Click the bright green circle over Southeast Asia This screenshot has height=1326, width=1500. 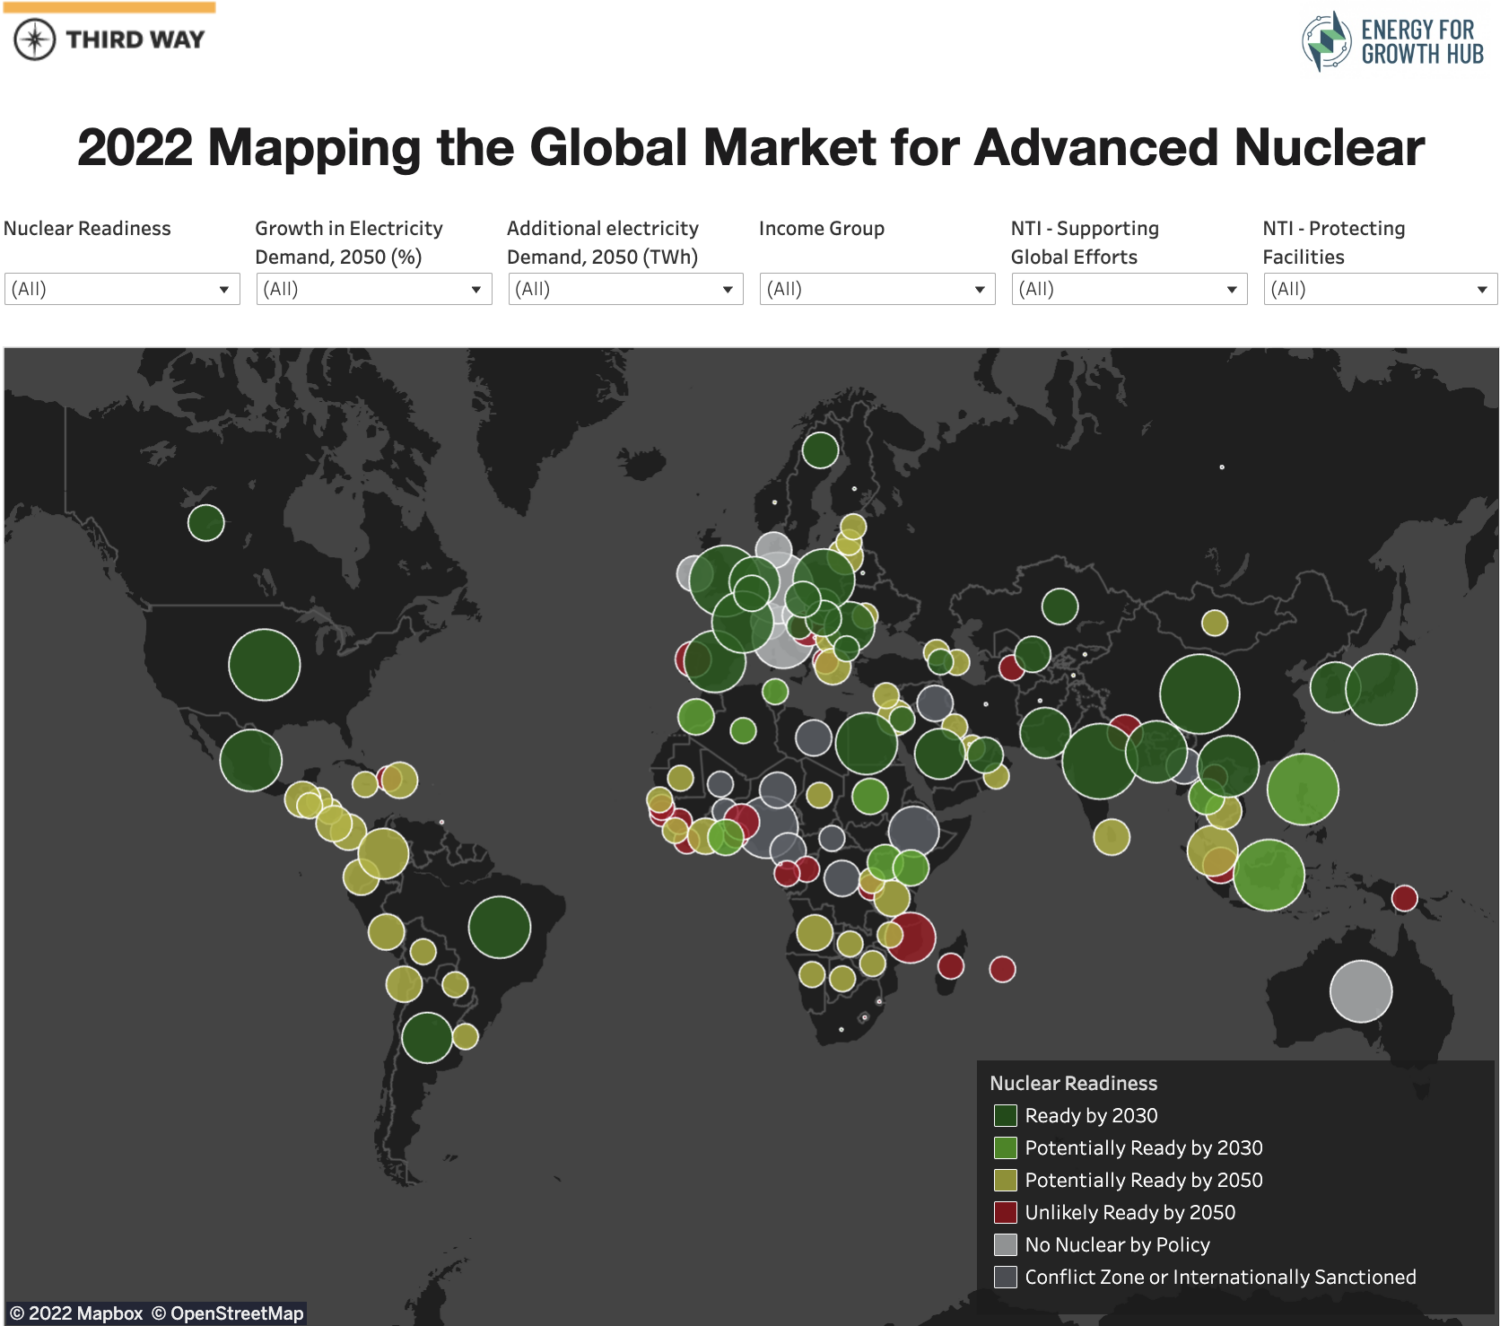point(1302,790)
